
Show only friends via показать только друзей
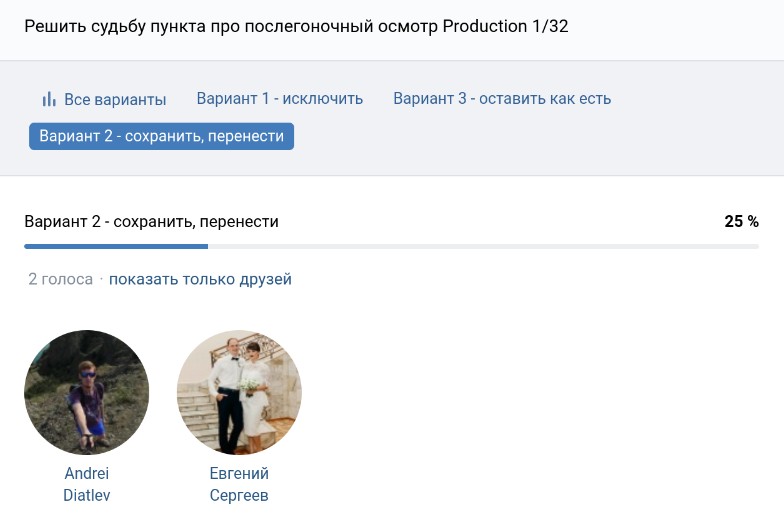[x=200, y=280]
